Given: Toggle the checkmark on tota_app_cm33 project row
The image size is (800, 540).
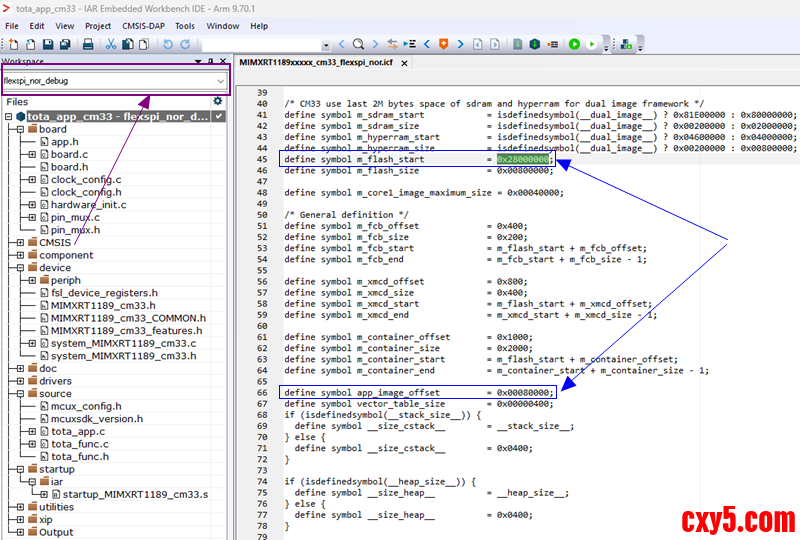Looking at the screenshot, I should (x=218, y=117).
